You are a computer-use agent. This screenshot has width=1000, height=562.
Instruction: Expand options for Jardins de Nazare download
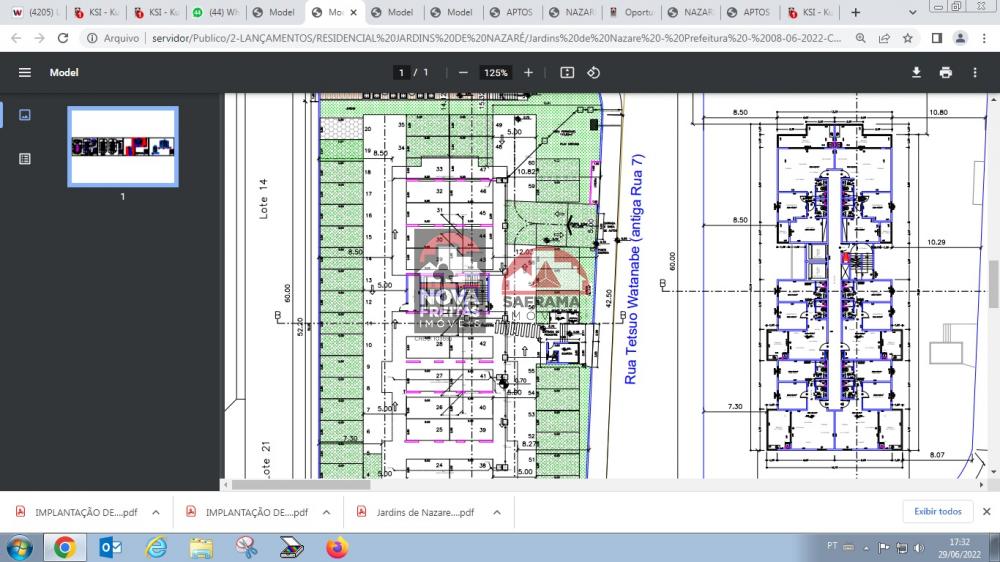(497, 512)
